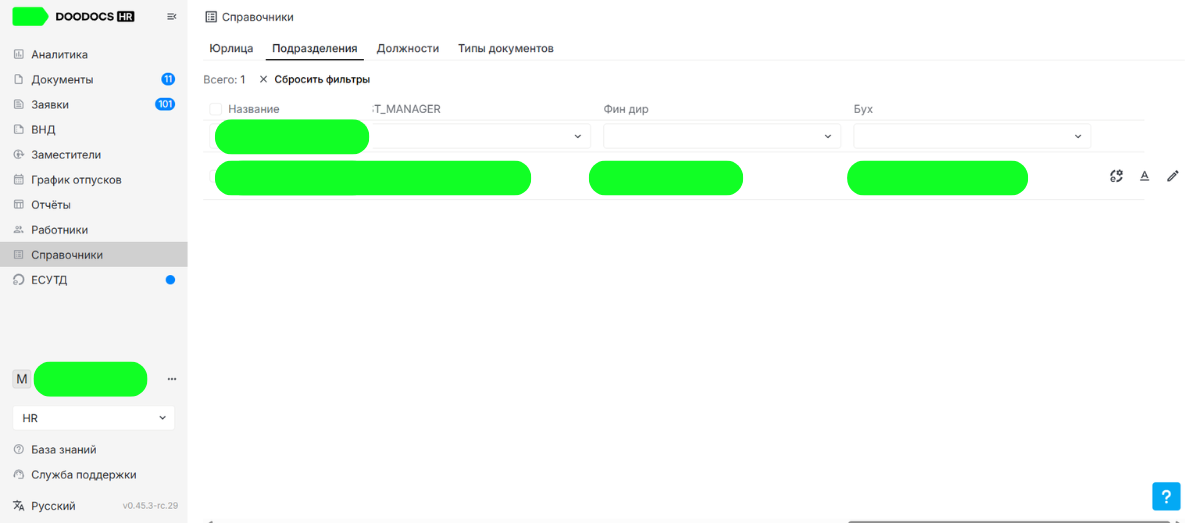Open the e-signature settings icon in the row

pyautogui.click(x=1117, y=176)
